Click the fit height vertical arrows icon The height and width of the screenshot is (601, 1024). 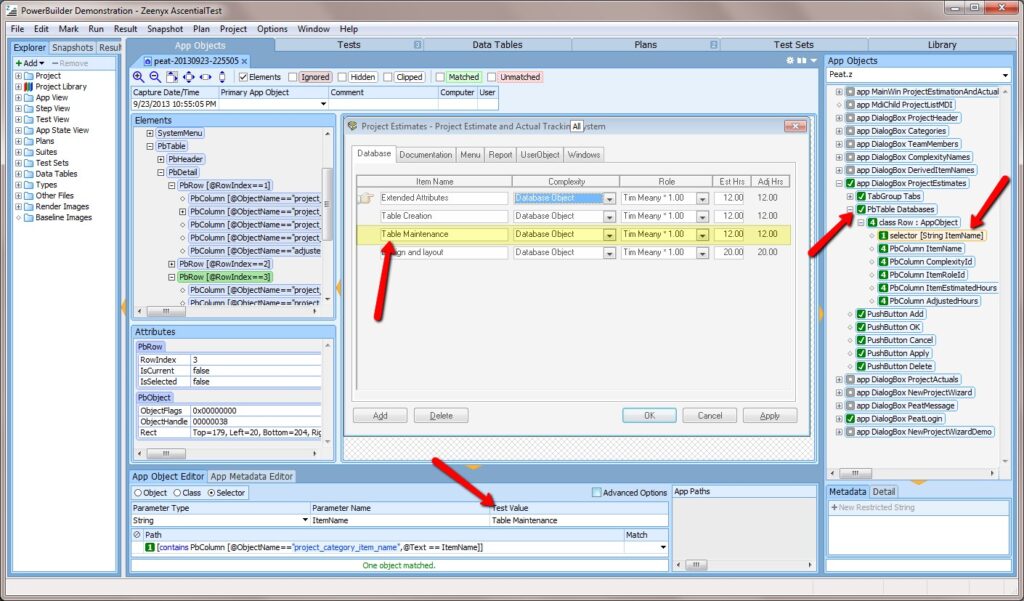(x=222, y=77)
